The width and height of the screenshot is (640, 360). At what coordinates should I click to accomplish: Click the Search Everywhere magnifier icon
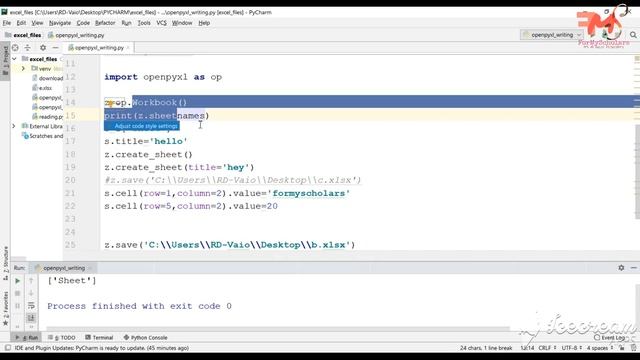pos(633,35)
